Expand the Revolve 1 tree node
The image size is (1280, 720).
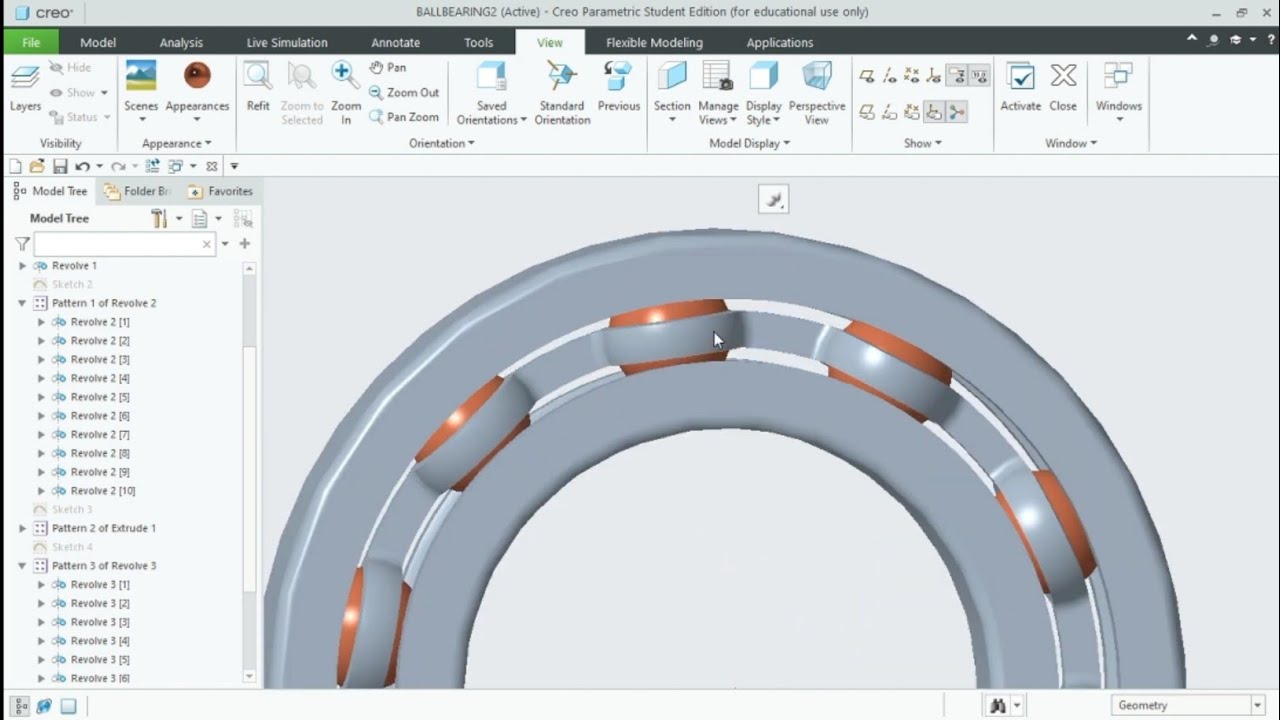point(22,266)
